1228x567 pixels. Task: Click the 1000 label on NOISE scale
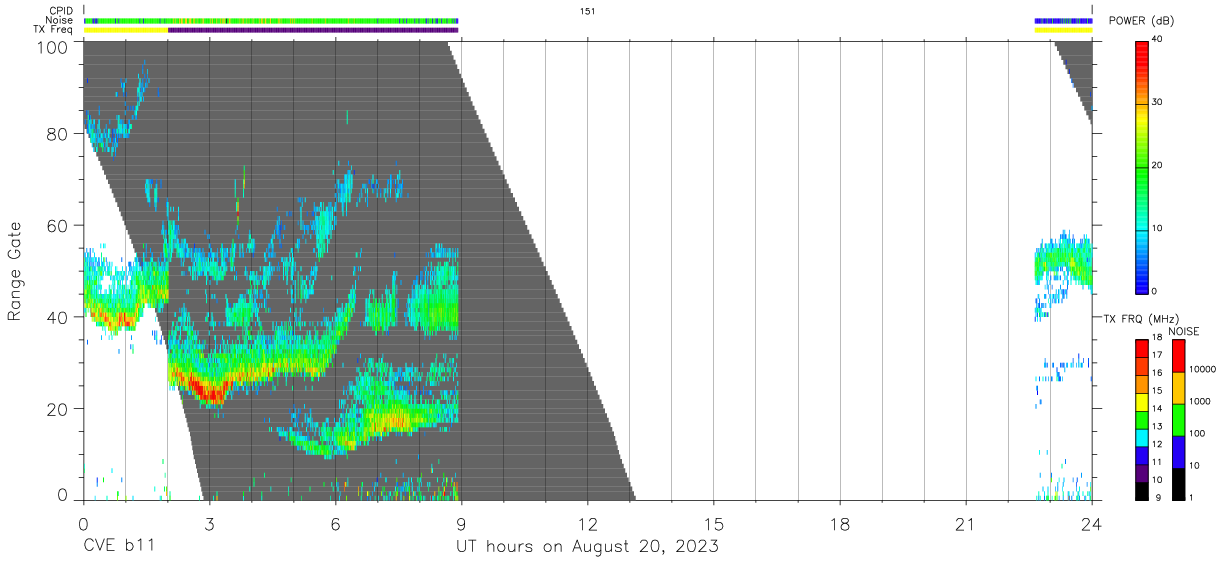1202,402
